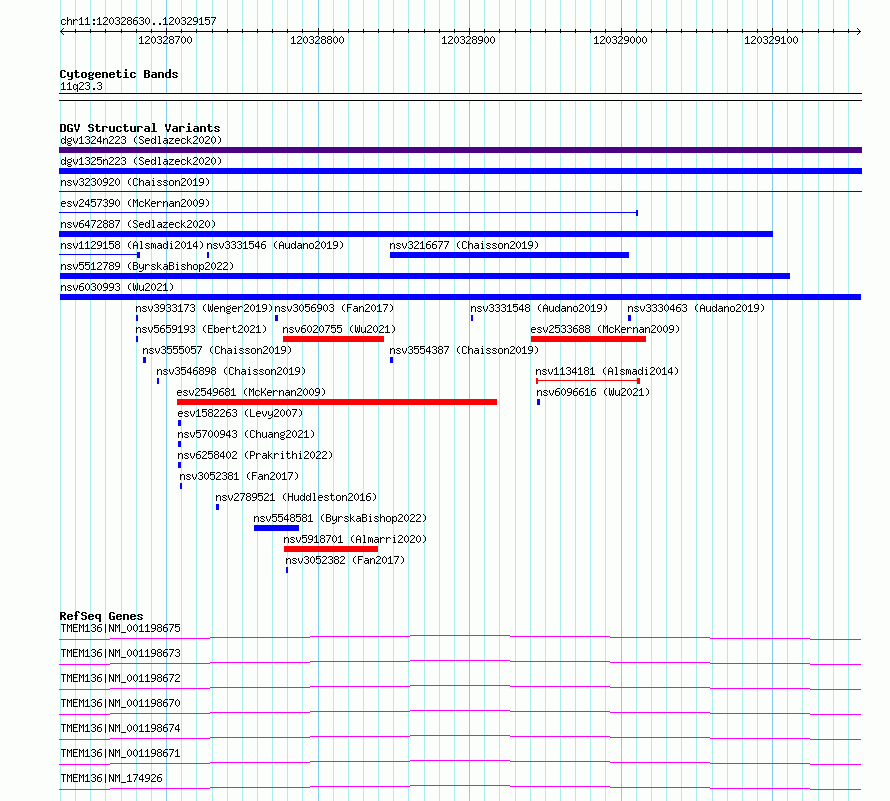Click nsv1129158 (Alsmadi2014) label
The image size is (890, 801).
pyautogui.click(x=132, y=245)
